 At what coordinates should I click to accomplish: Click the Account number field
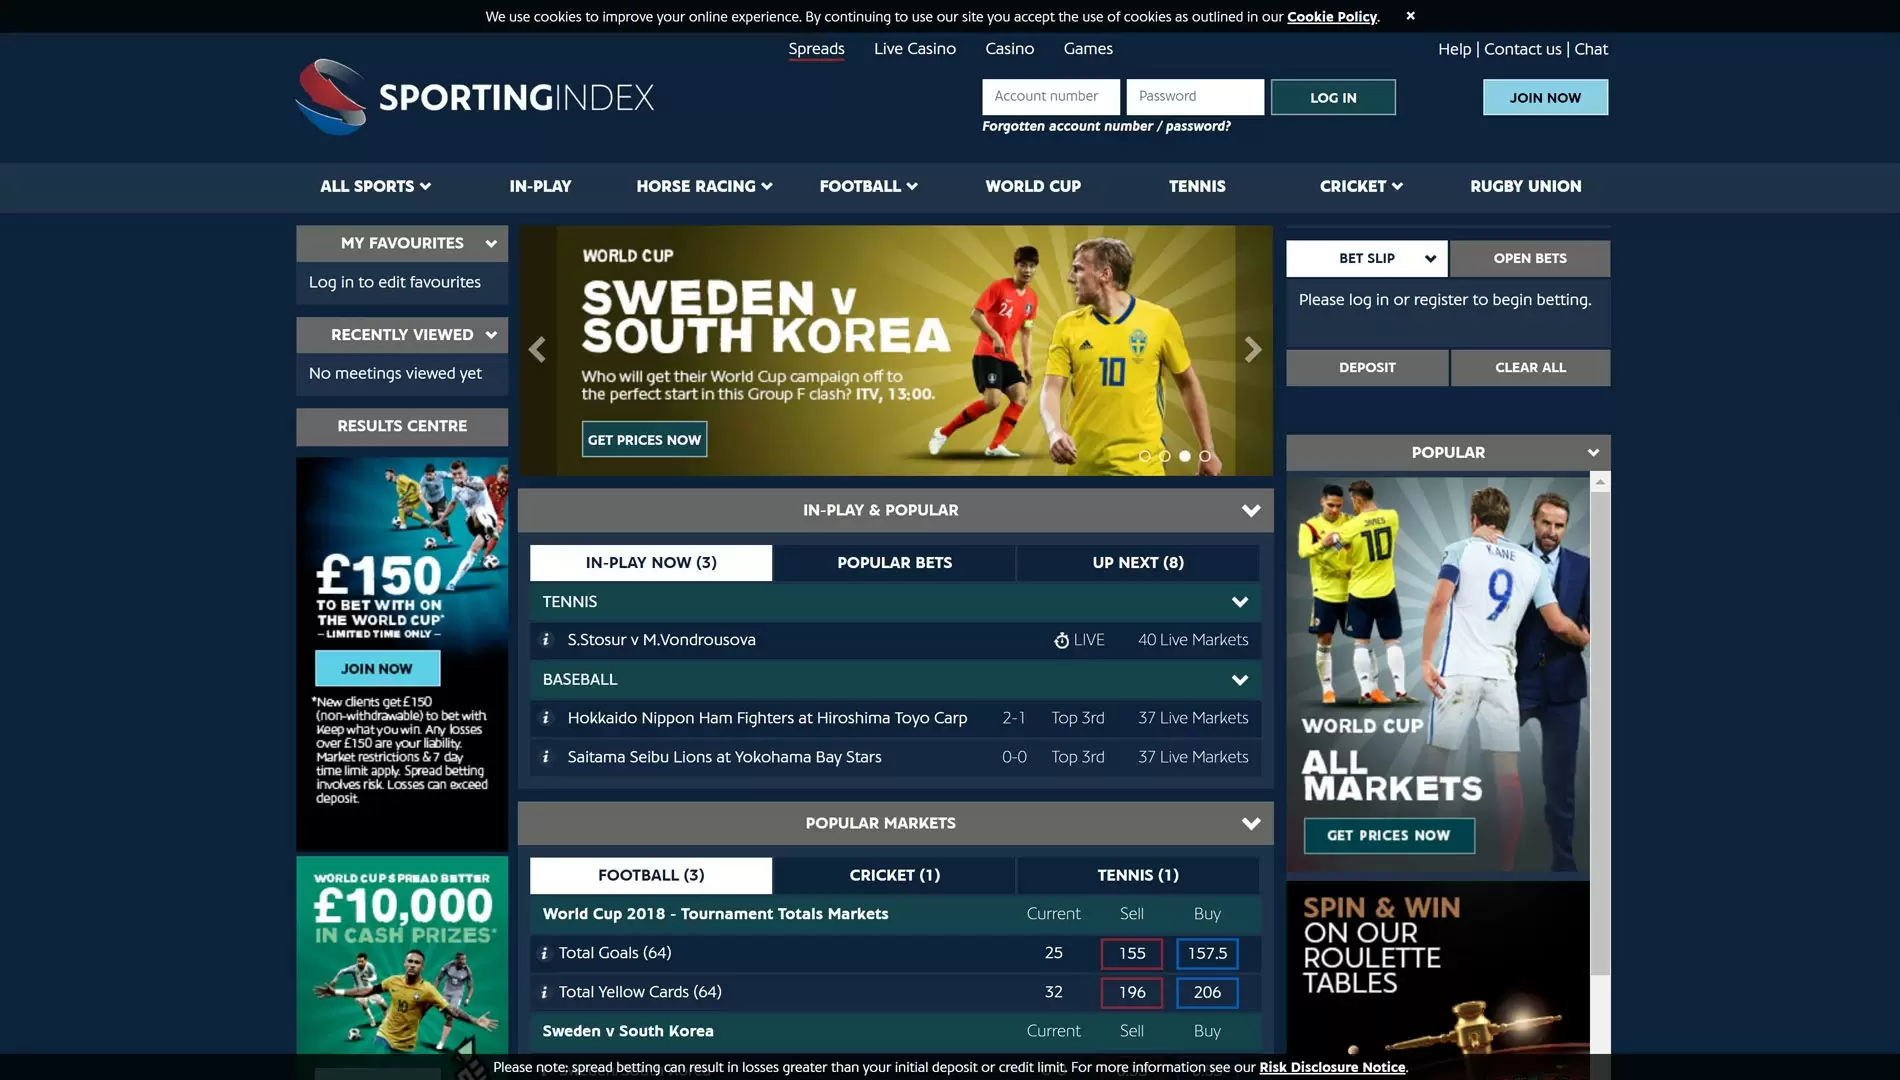1051,97
